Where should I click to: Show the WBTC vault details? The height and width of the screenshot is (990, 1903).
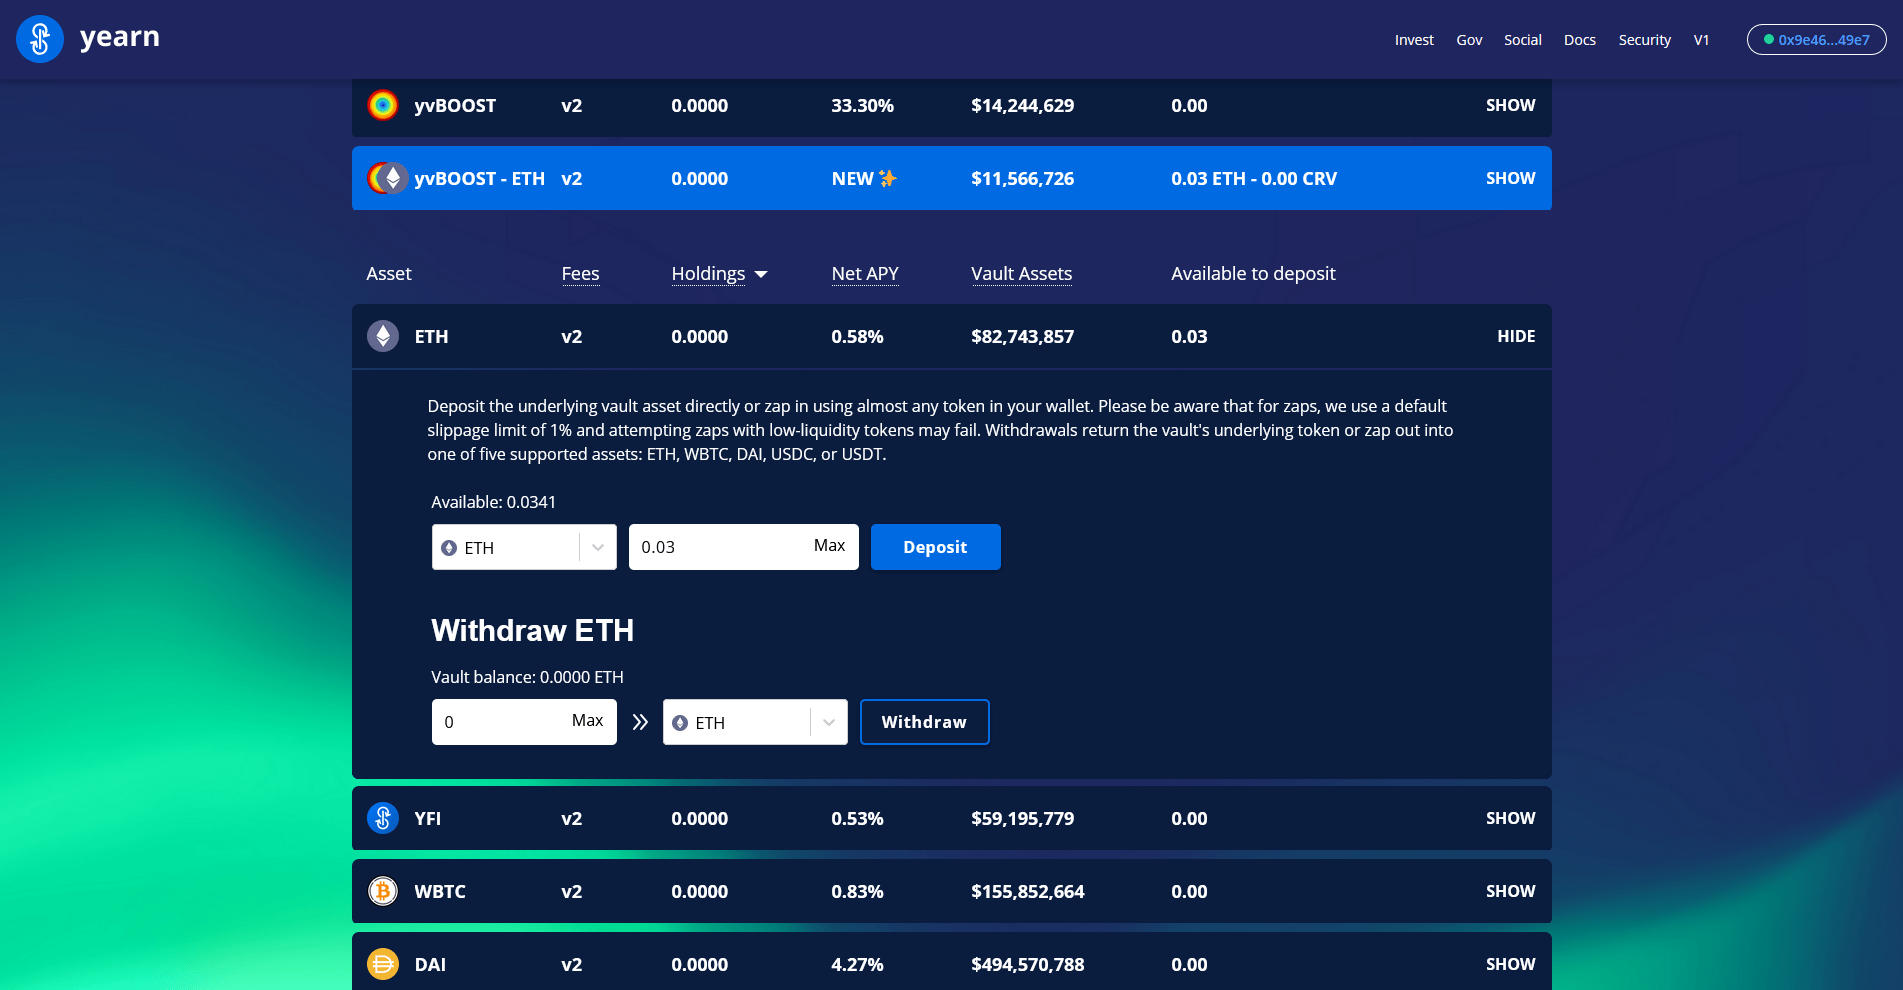point(1510,891)
